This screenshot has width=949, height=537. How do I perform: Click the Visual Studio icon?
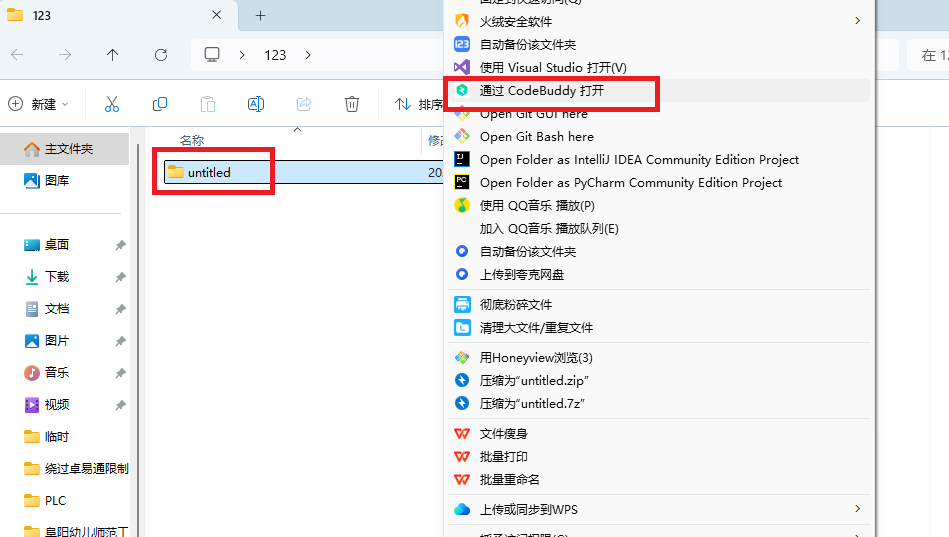click(462, 67)
